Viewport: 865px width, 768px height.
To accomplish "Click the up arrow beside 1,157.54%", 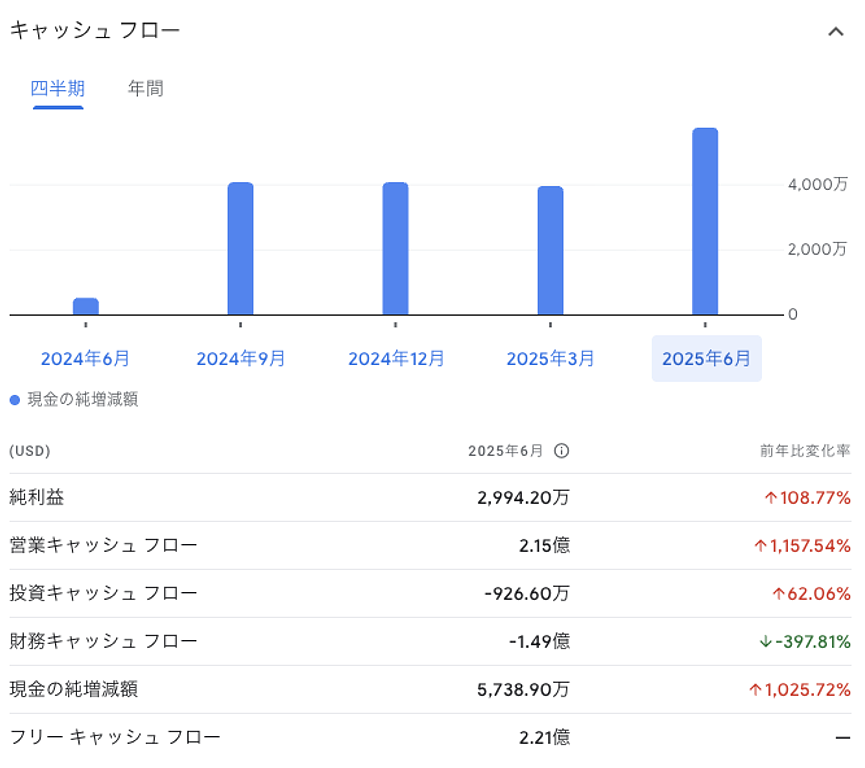I will tap(760, 546).
